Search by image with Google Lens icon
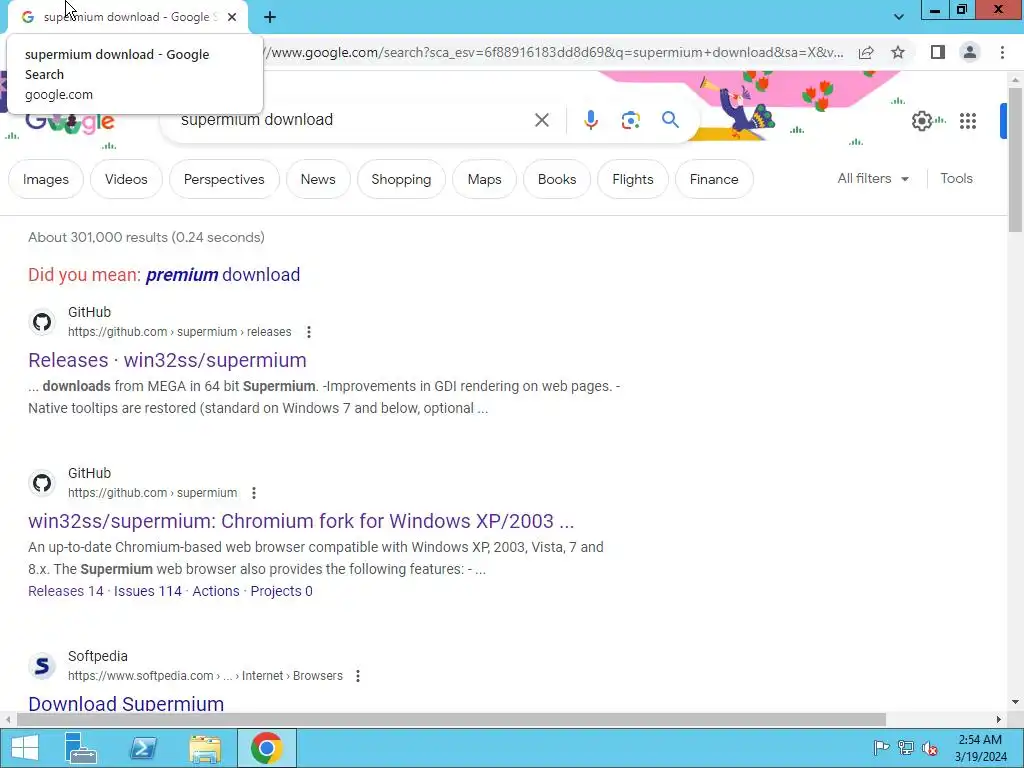This screenshot has height=768, width=1024. tap(630, 120)
